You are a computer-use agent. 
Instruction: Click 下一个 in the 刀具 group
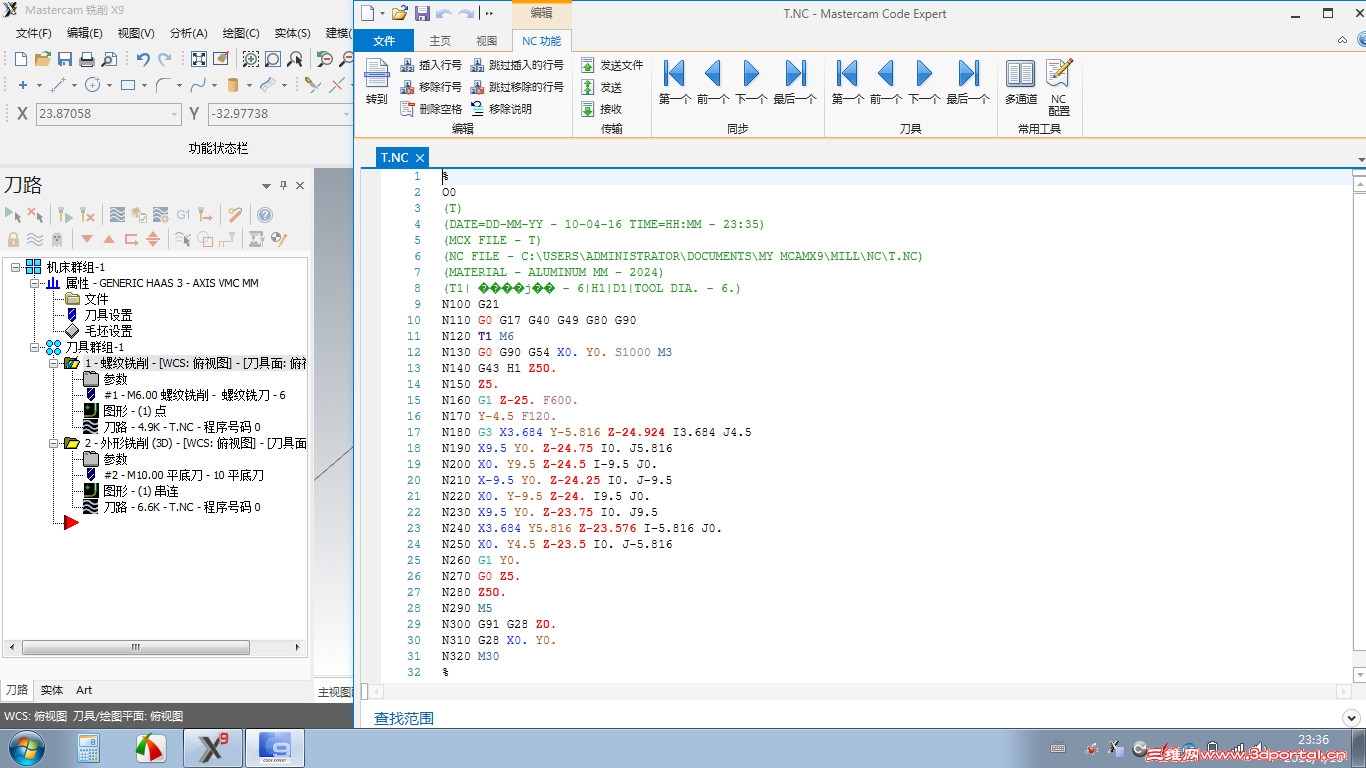tap(924, 81)
